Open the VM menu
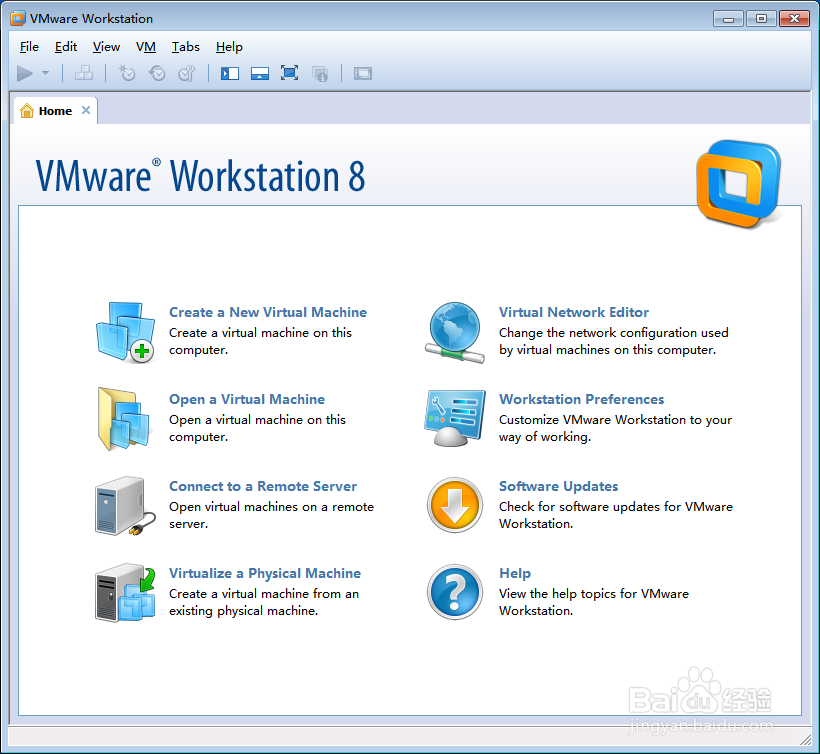This screenshot has width=820, height=754. point(146,47)
